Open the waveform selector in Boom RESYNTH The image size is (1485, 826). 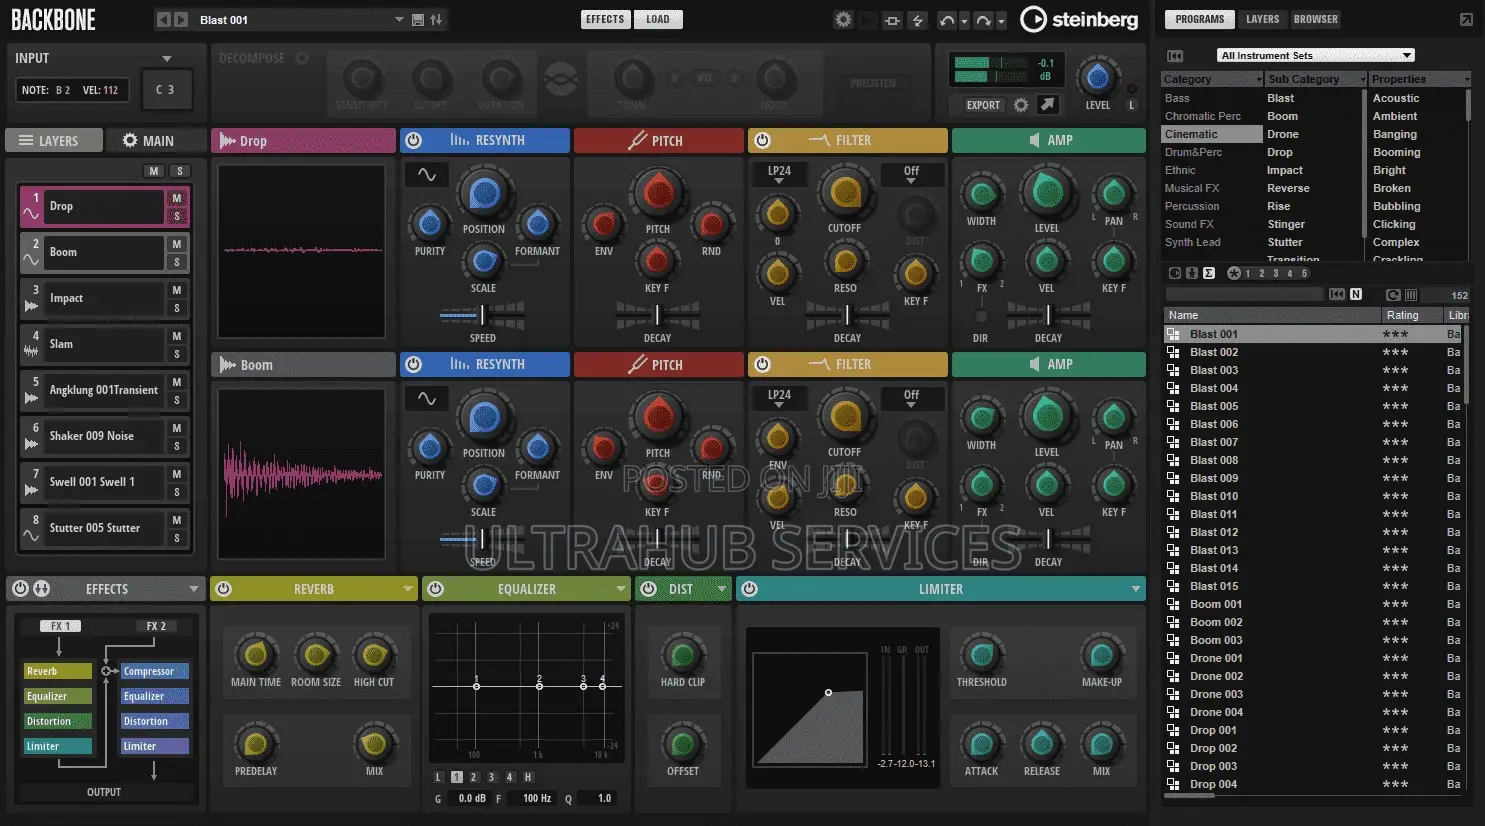coord(427,399)
